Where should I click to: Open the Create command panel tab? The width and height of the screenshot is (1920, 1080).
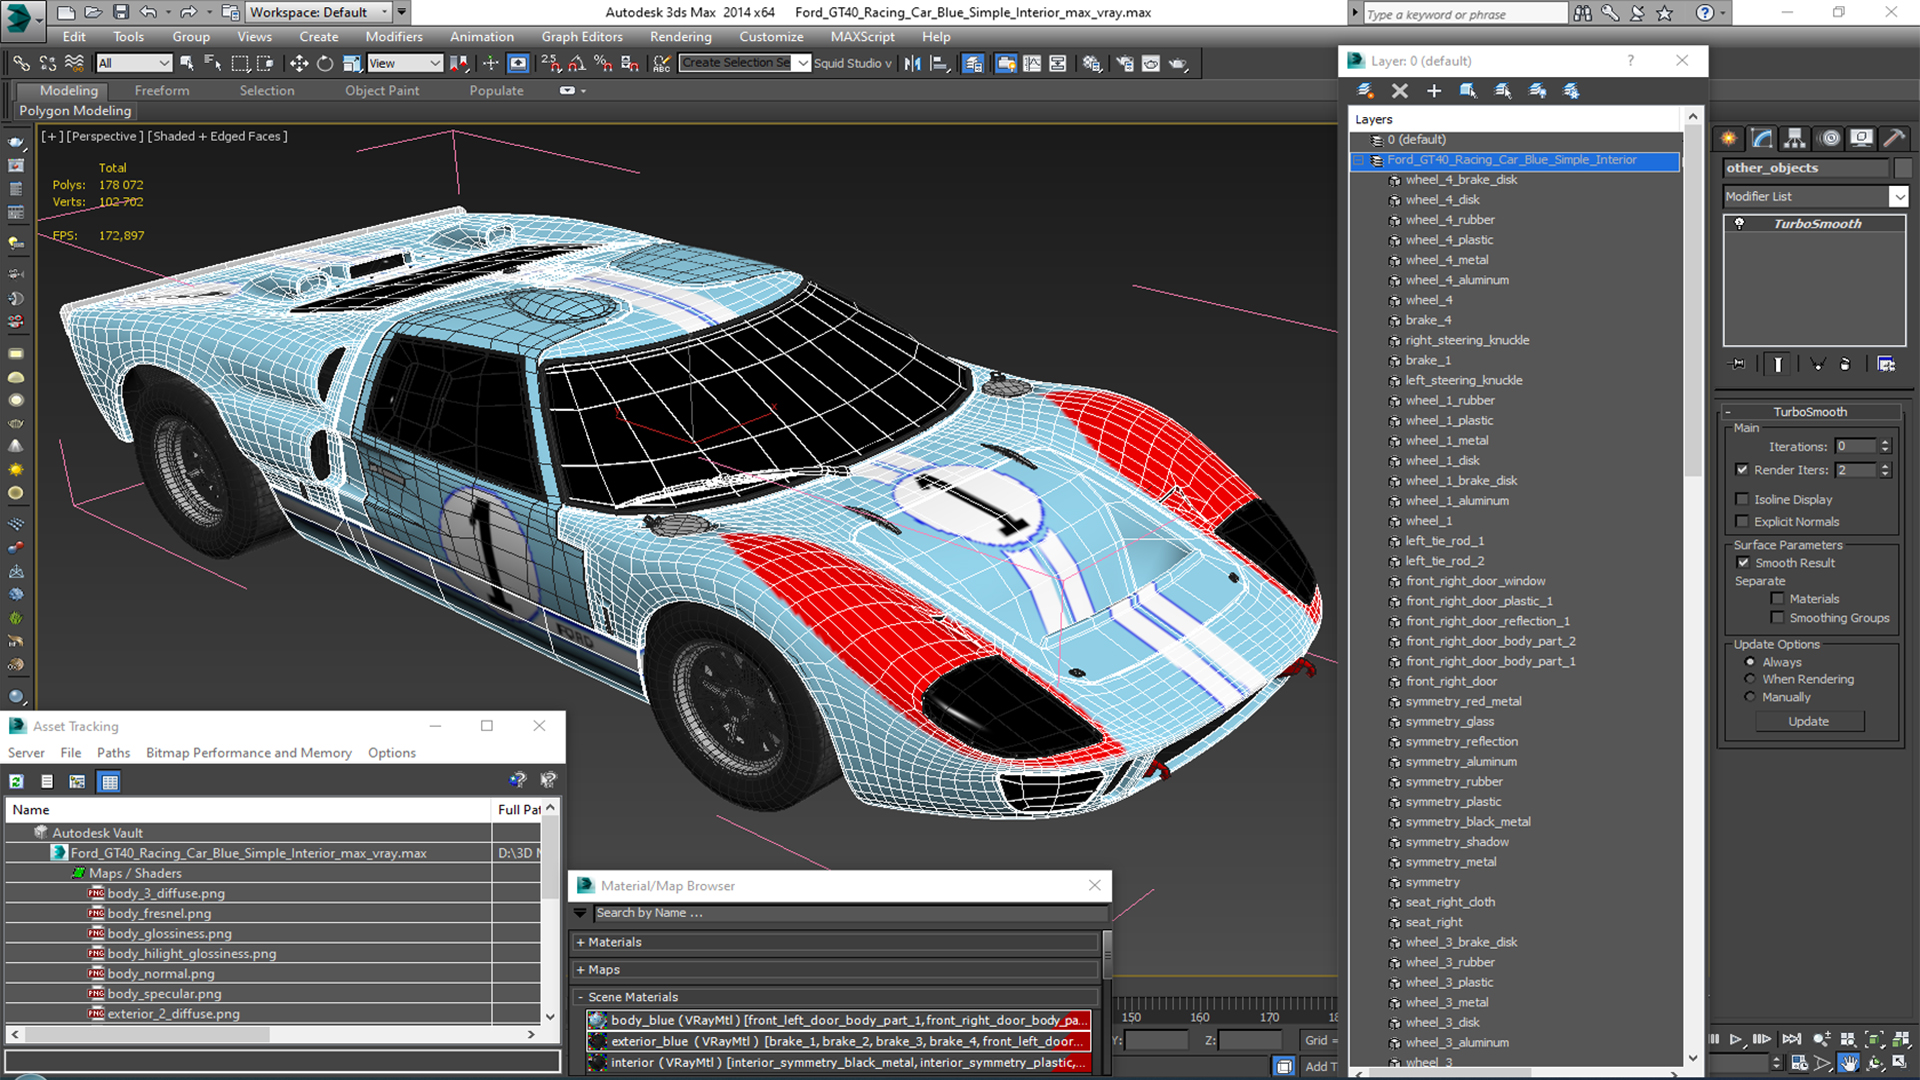point(1728,138)
